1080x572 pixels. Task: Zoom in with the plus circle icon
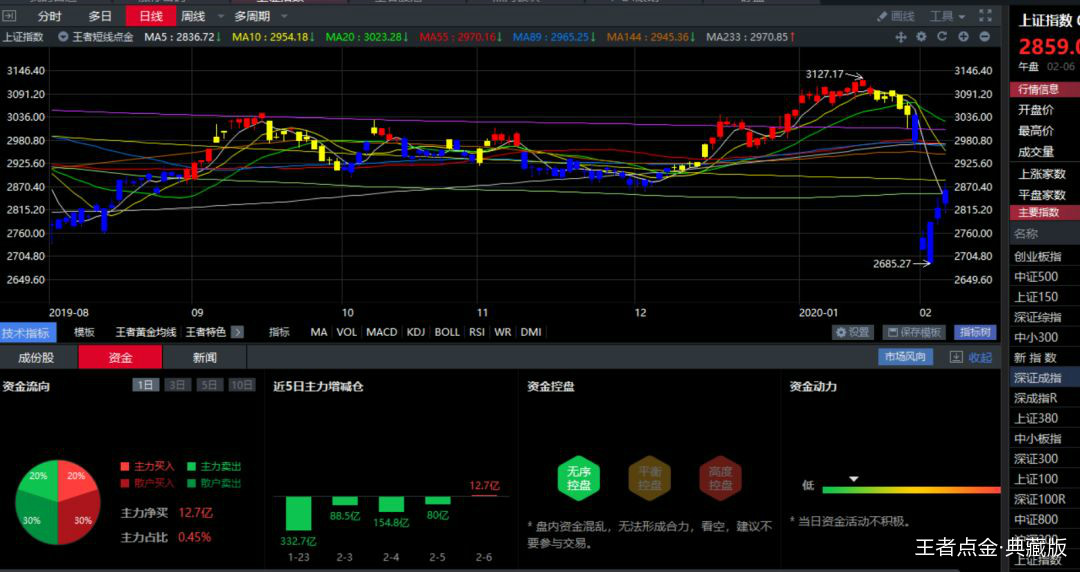[964, 37]
